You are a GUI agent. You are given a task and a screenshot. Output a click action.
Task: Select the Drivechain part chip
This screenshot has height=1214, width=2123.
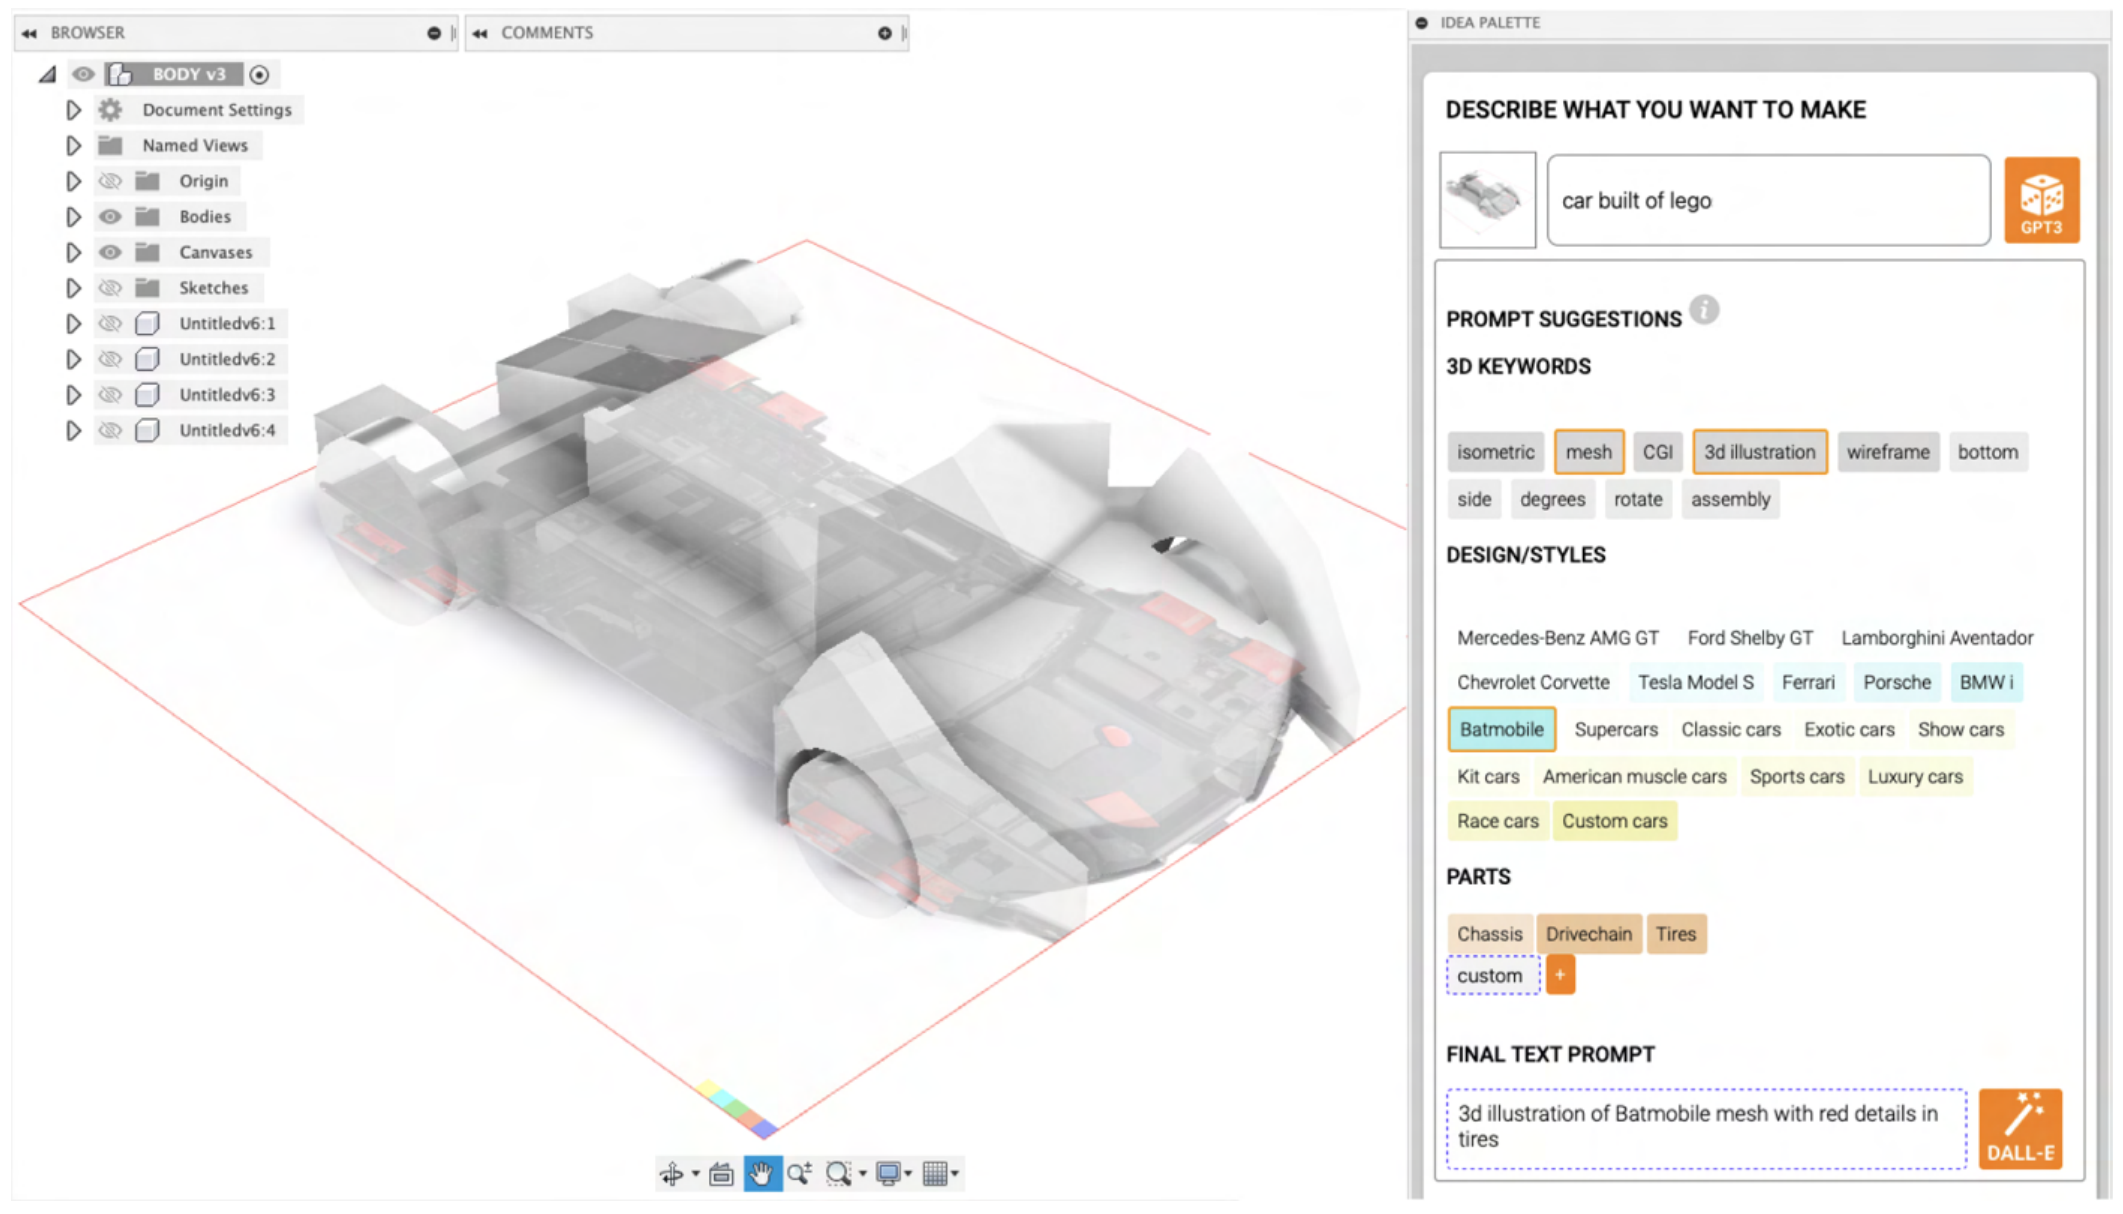(x=1588, y=934)
